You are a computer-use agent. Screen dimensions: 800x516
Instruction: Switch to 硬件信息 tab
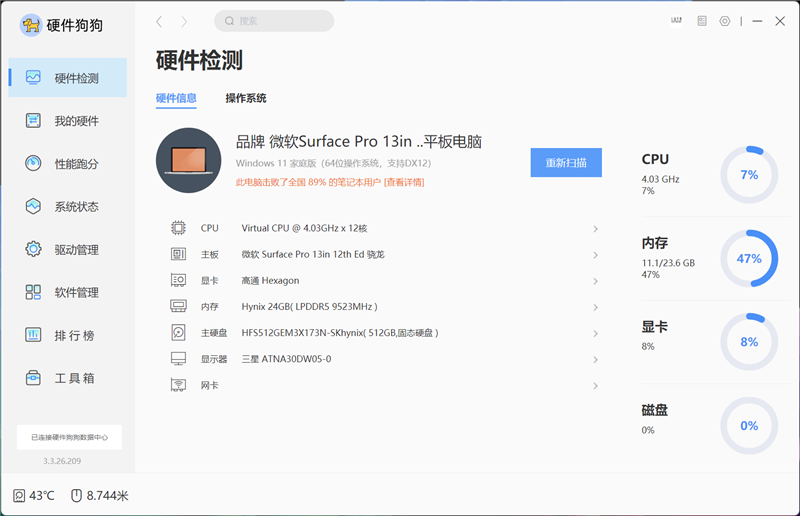point(176,98)
